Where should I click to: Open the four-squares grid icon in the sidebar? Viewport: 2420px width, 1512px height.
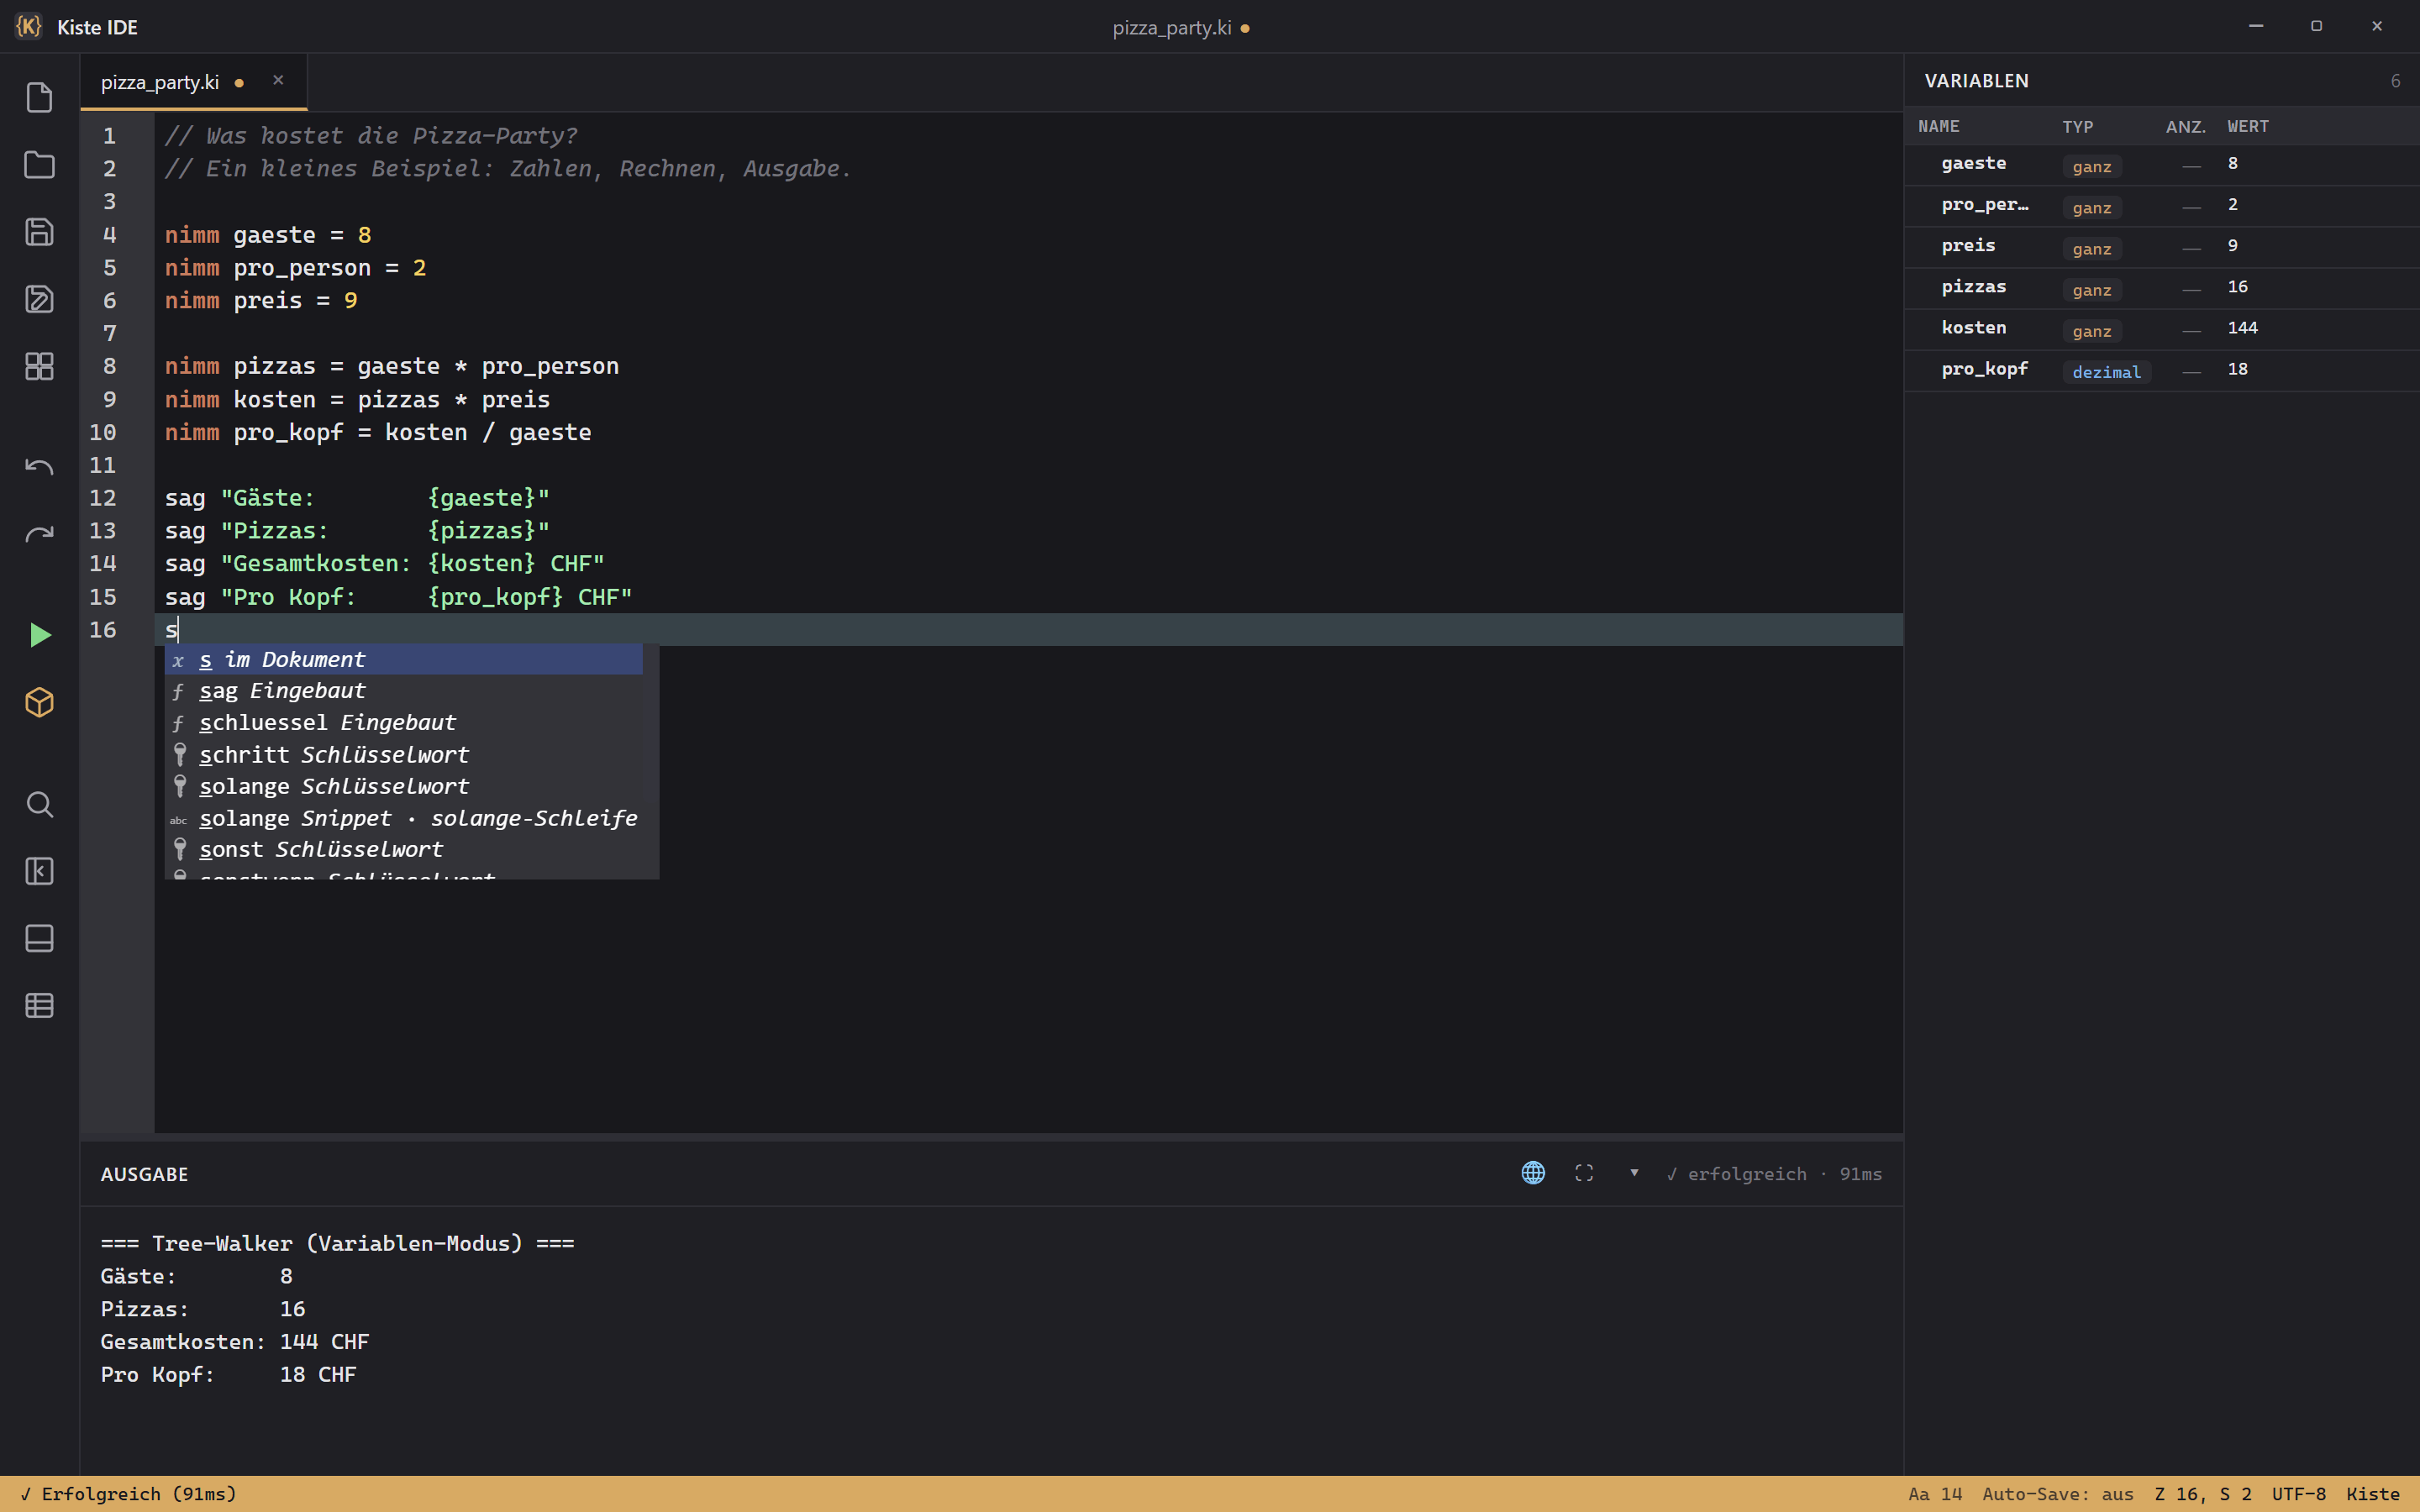coord(39,366)
